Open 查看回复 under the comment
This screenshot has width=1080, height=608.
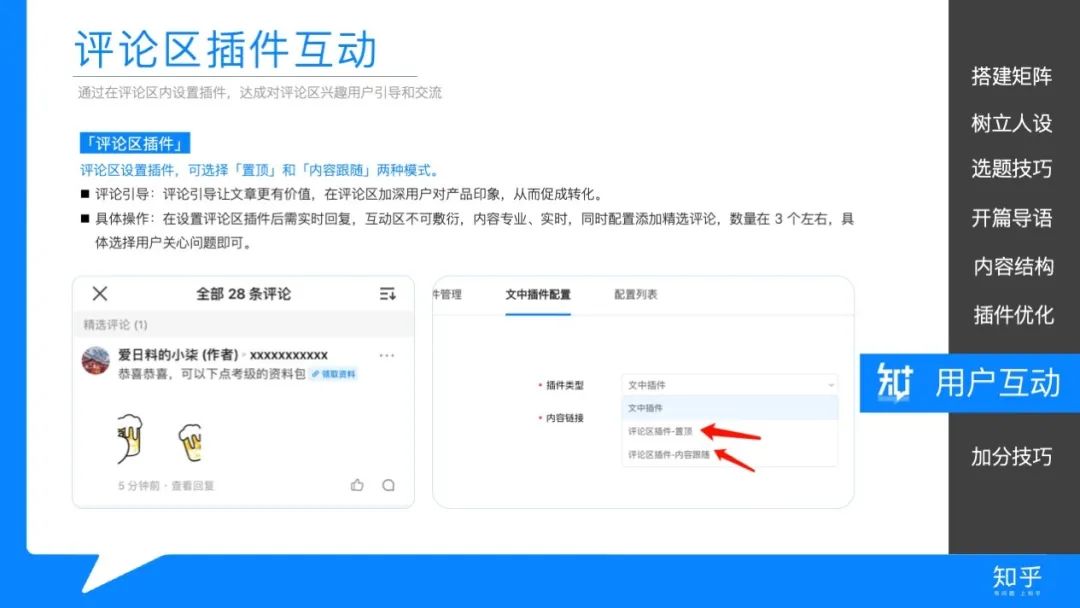(x=192, y=485)
